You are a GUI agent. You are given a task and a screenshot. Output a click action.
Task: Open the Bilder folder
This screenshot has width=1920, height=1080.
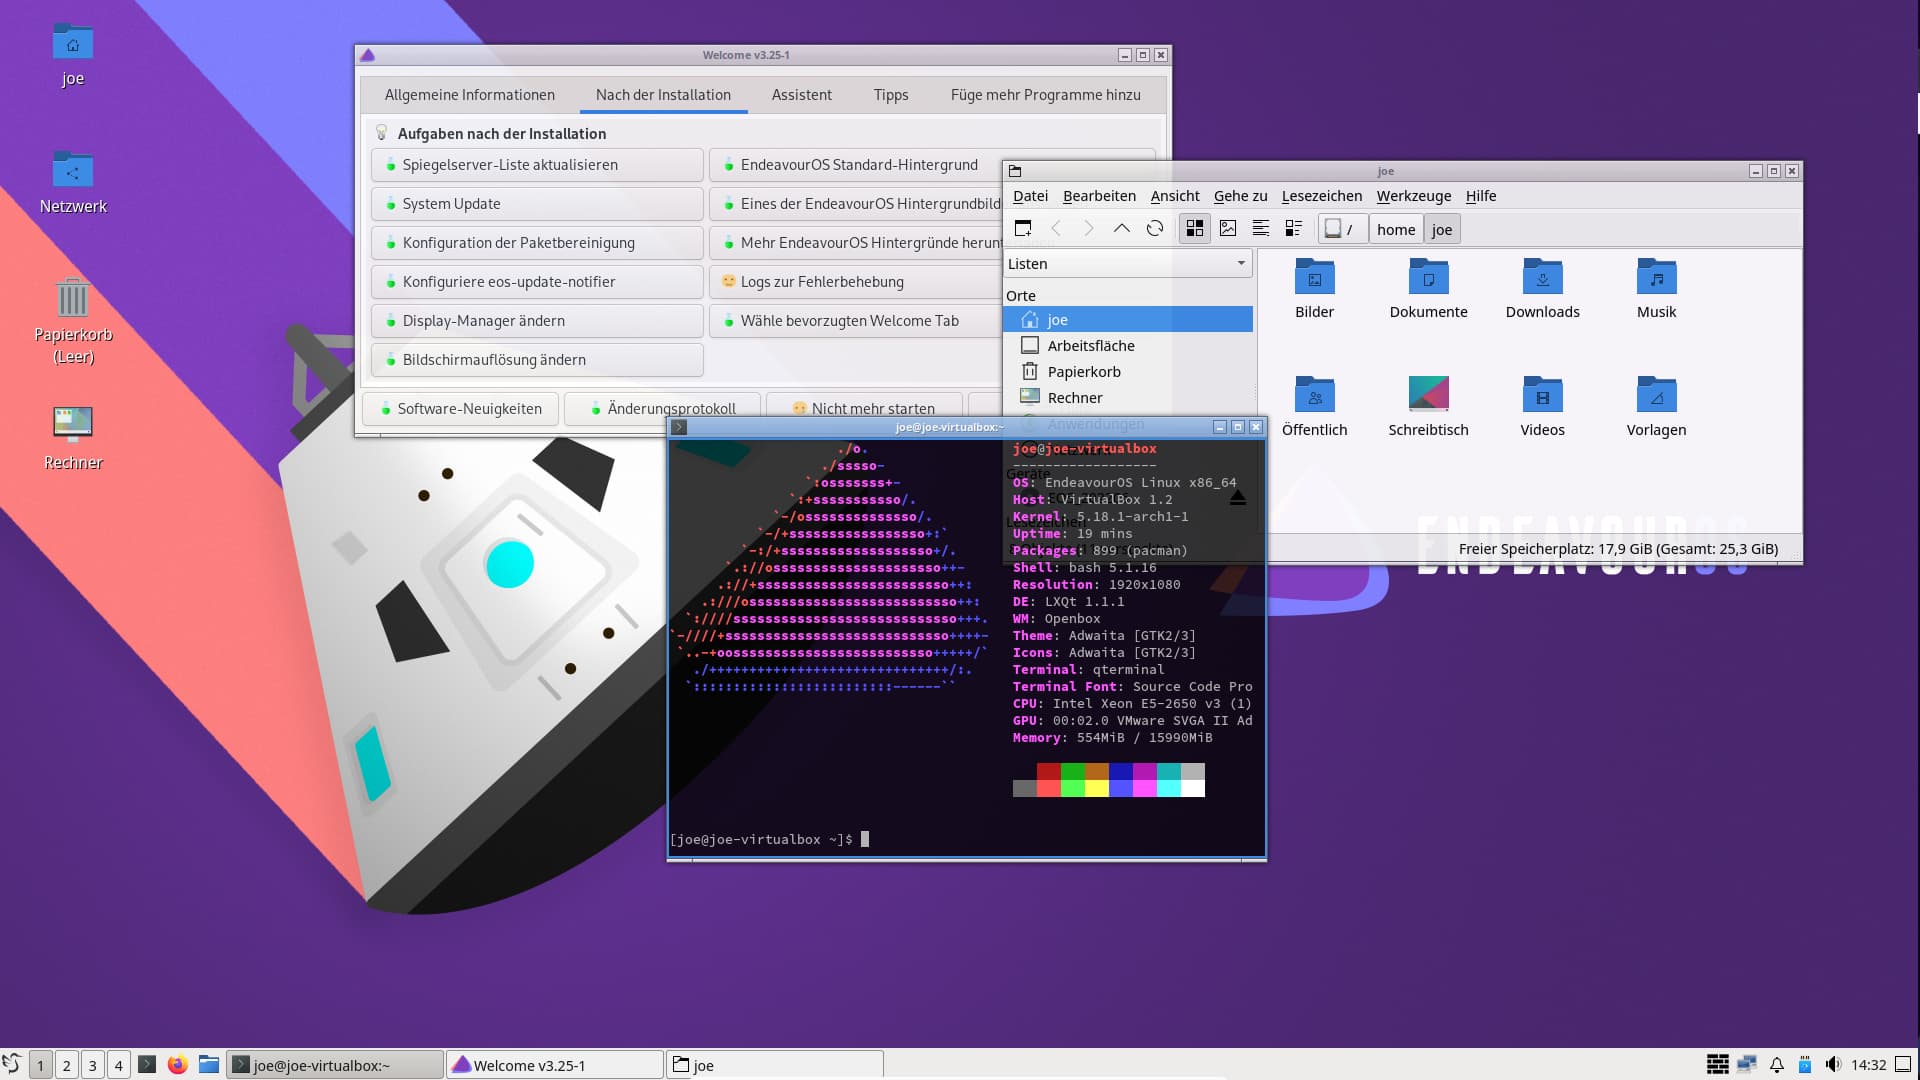(1314, 289)
